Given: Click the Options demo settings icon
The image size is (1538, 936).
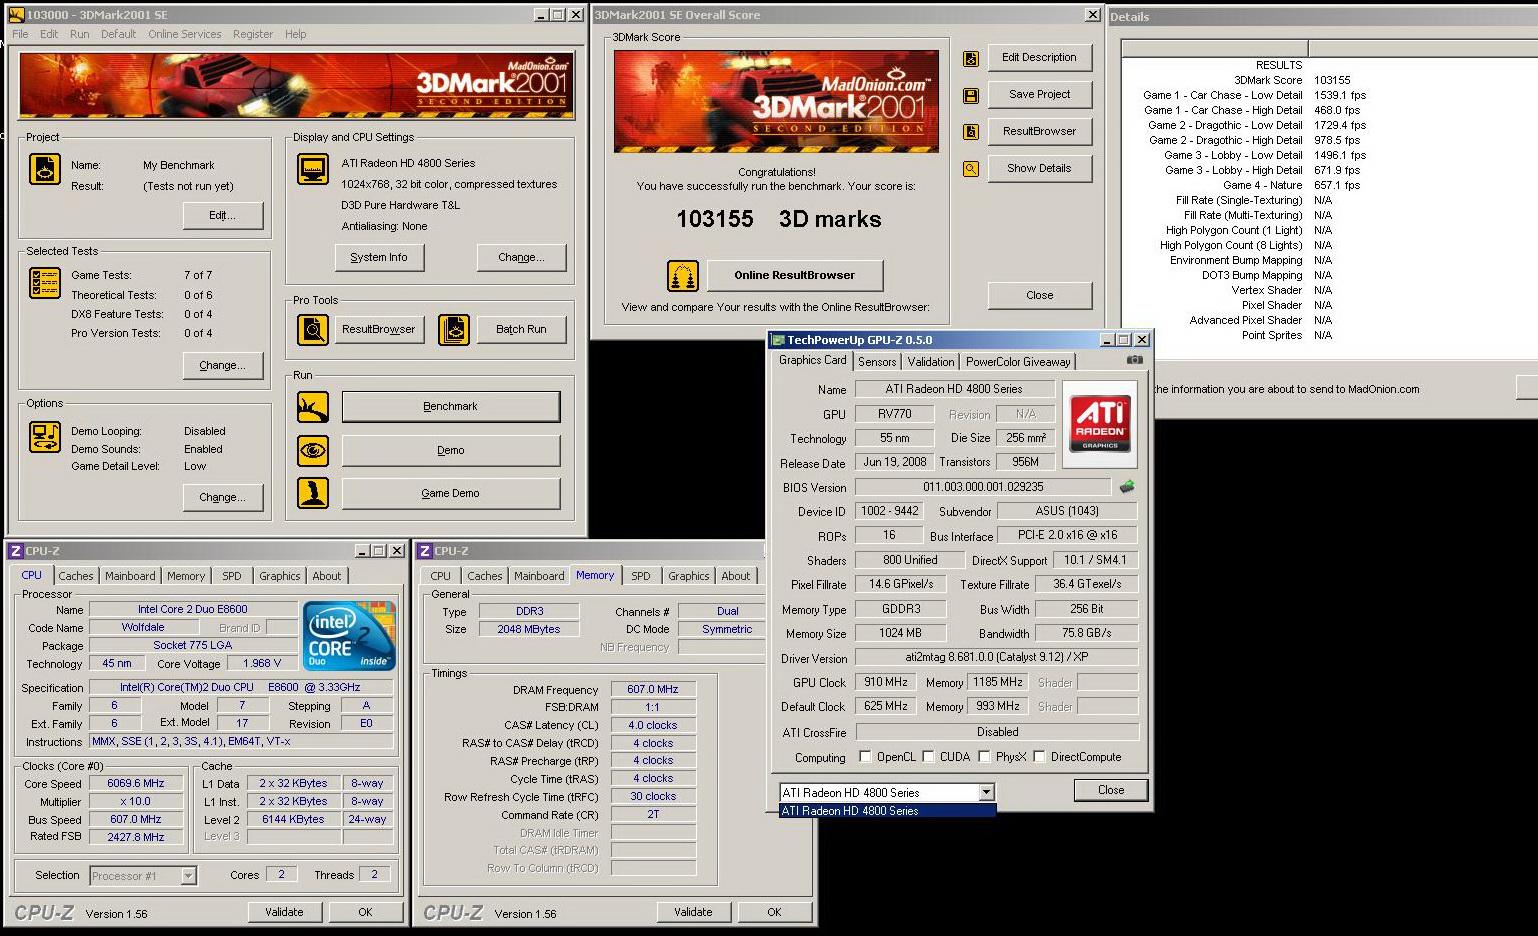Looking at the screenshot, I should 44,437.
